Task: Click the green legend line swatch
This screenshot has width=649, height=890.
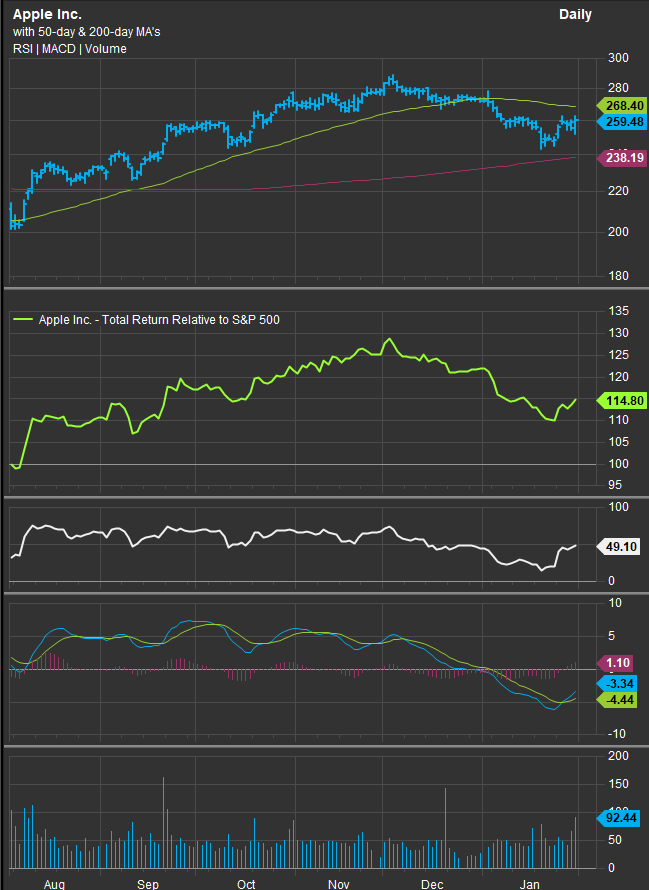Action: pos(22,320)
